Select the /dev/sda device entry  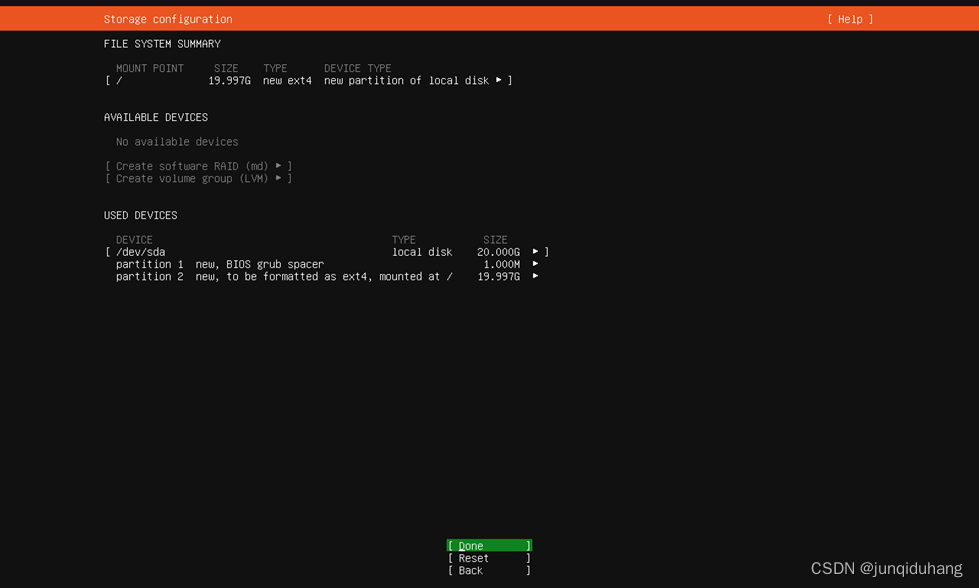pos(141,252)
